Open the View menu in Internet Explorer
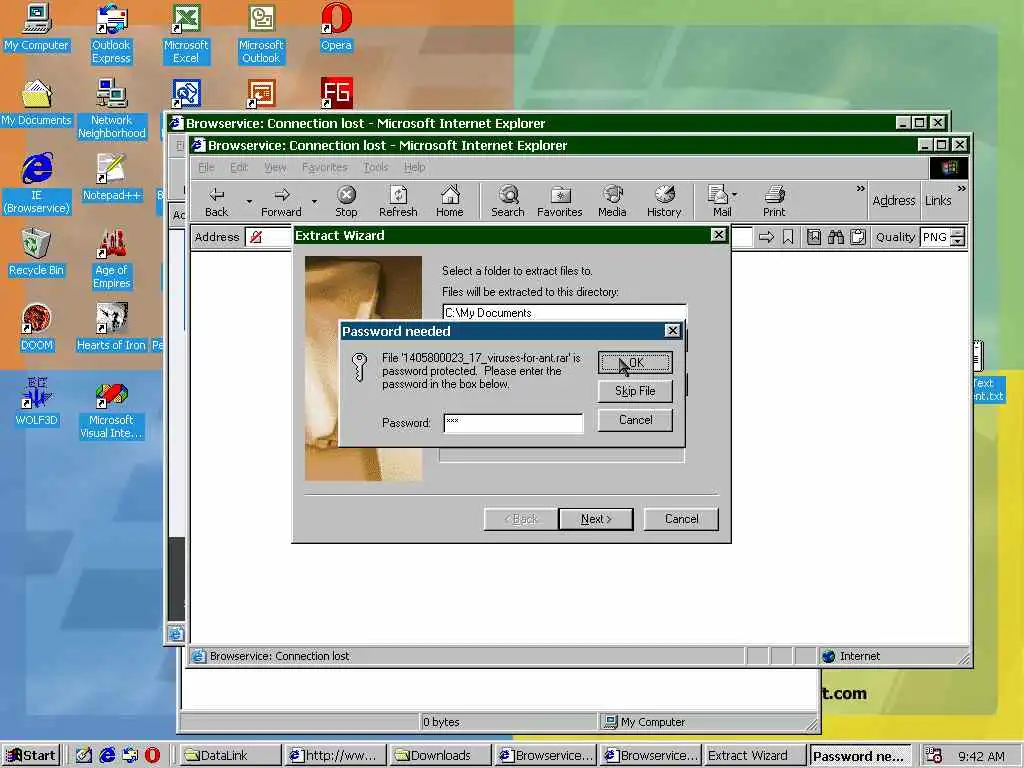Image resolution: width=1024 pixels, height=768 pixels. (x=275, y=167)
